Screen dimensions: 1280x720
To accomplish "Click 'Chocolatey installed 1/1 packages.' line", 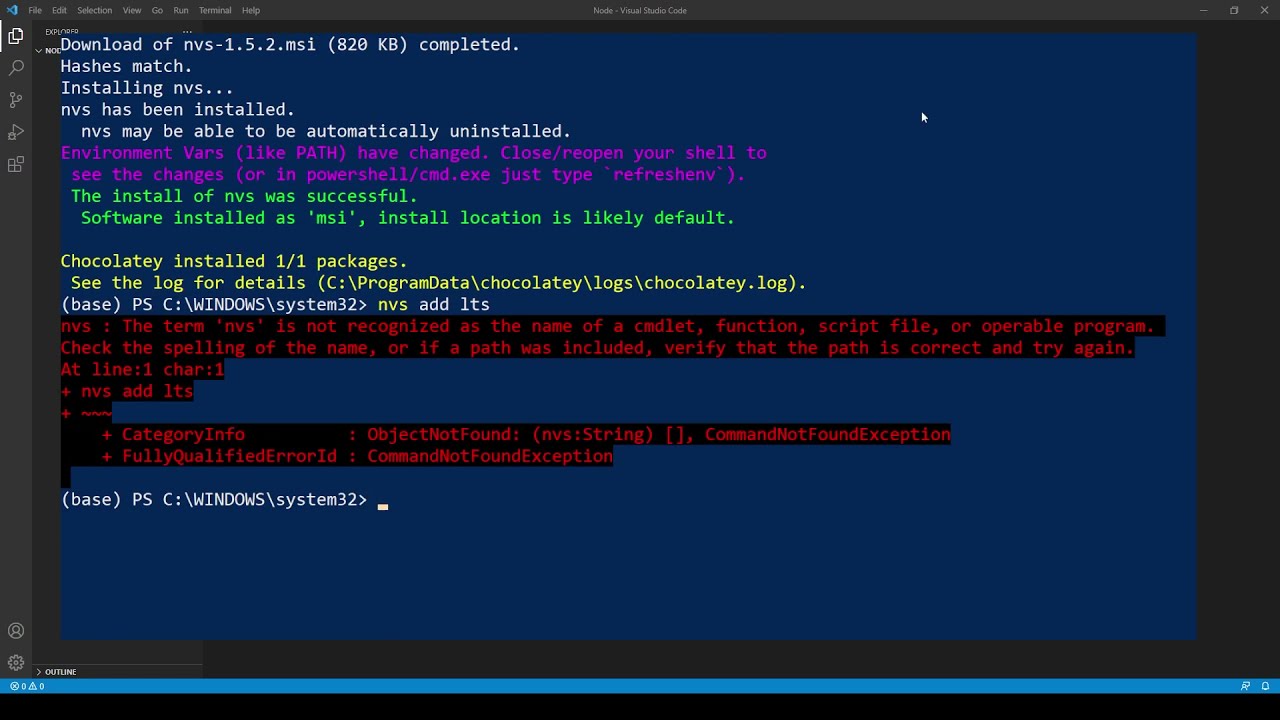I will click(234, 261).
